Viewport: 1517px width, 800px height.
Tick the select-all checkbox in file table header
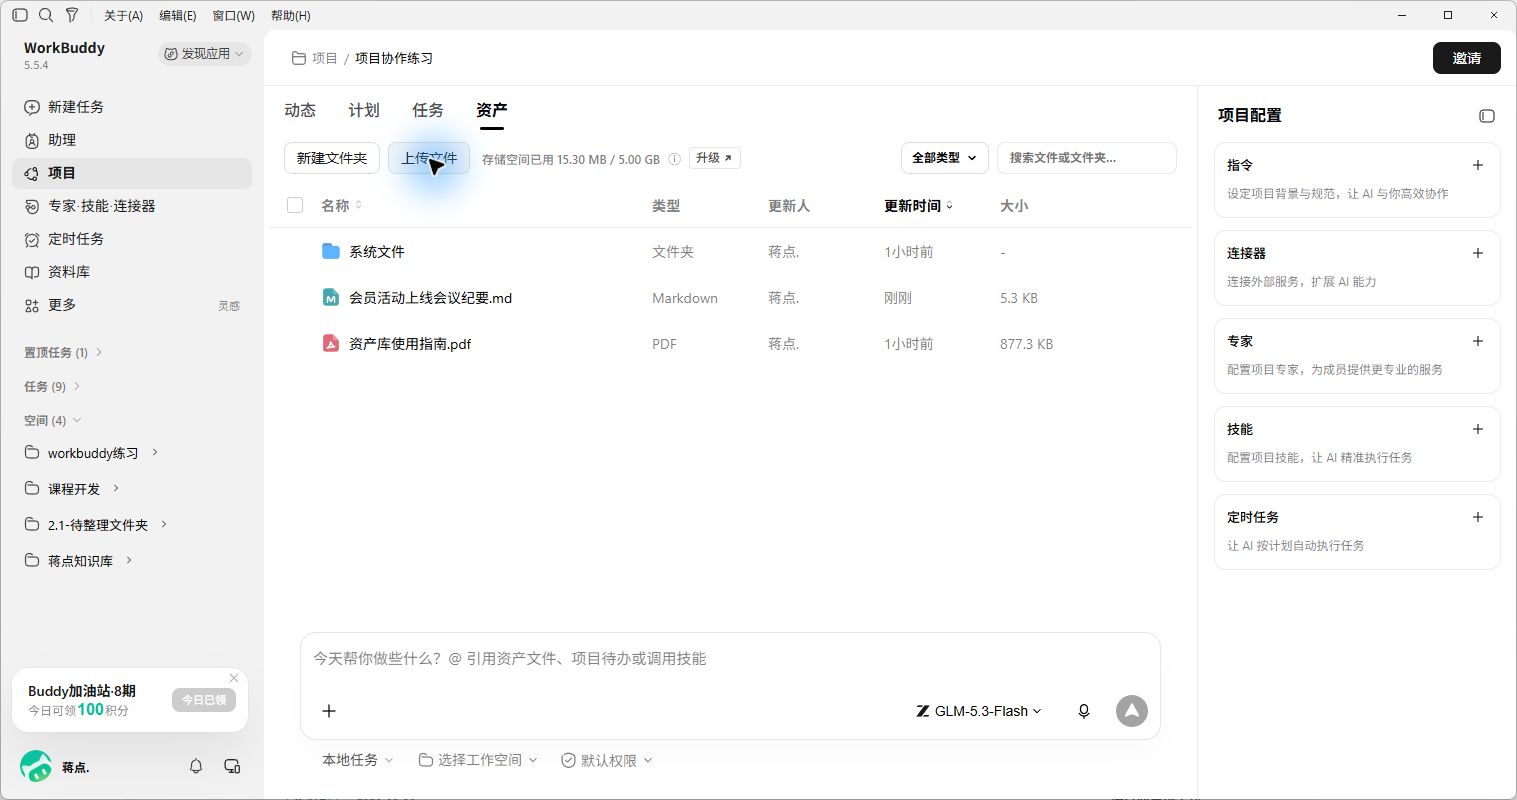click(x=295, y=205)
